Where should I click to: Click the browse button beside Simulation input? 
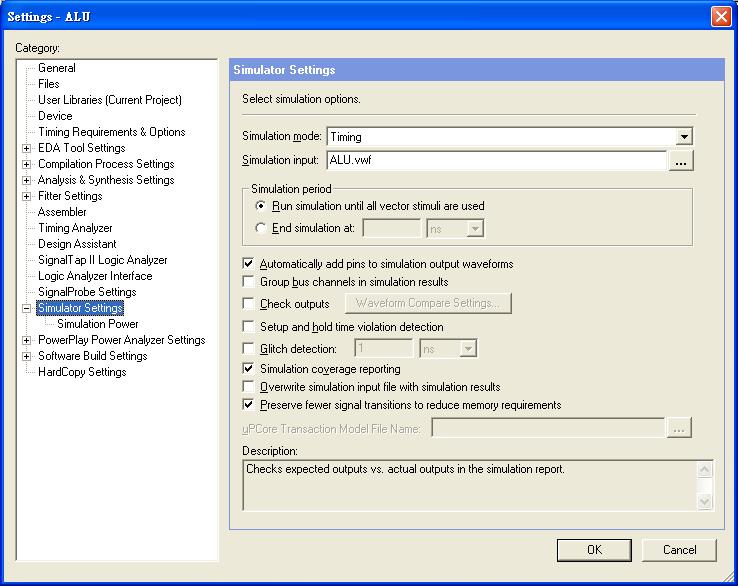tap(681, 160)
